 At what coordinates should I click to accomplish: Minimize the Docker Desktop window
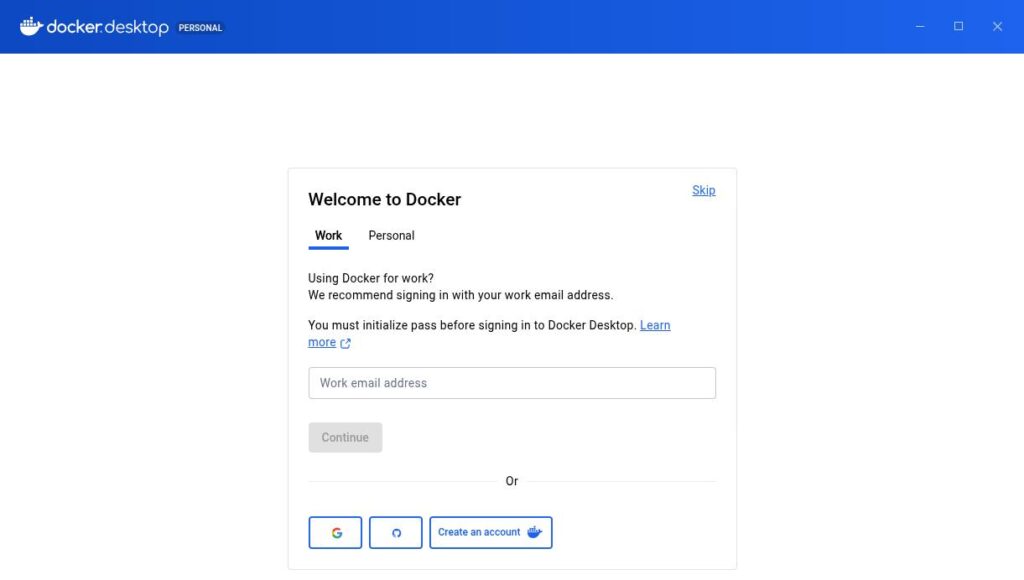pos(920,27)
